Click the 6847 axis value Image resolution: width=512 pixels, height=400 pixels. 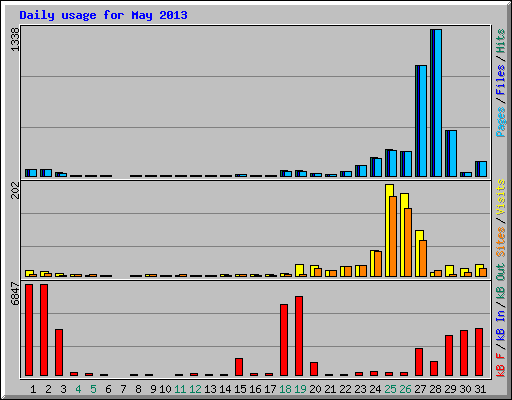15,293
